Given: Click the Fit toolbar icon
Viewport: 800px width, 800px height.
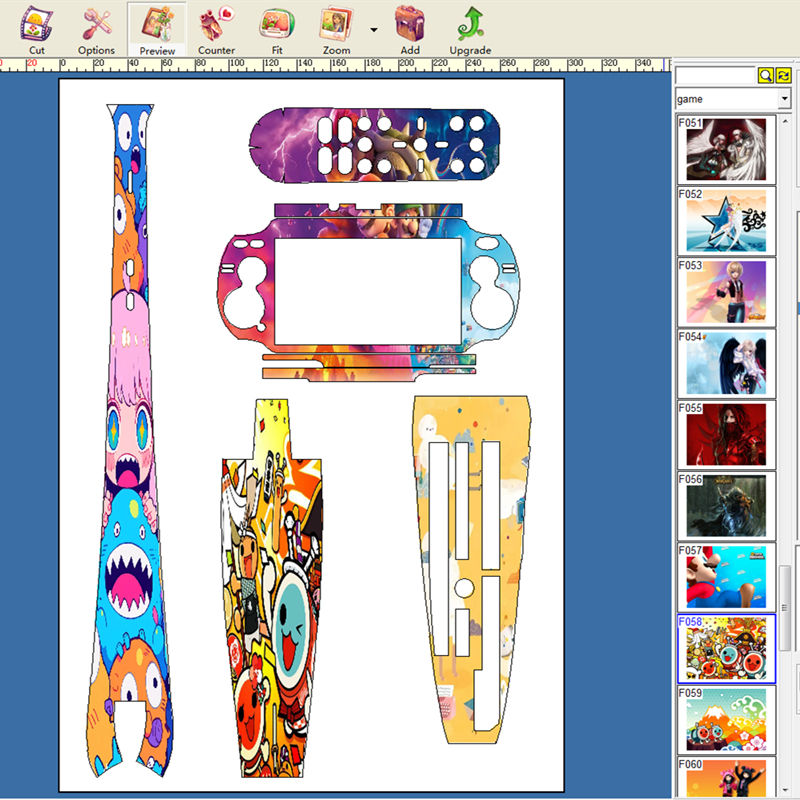Looking at the screenshot, I should coord(277,29).
